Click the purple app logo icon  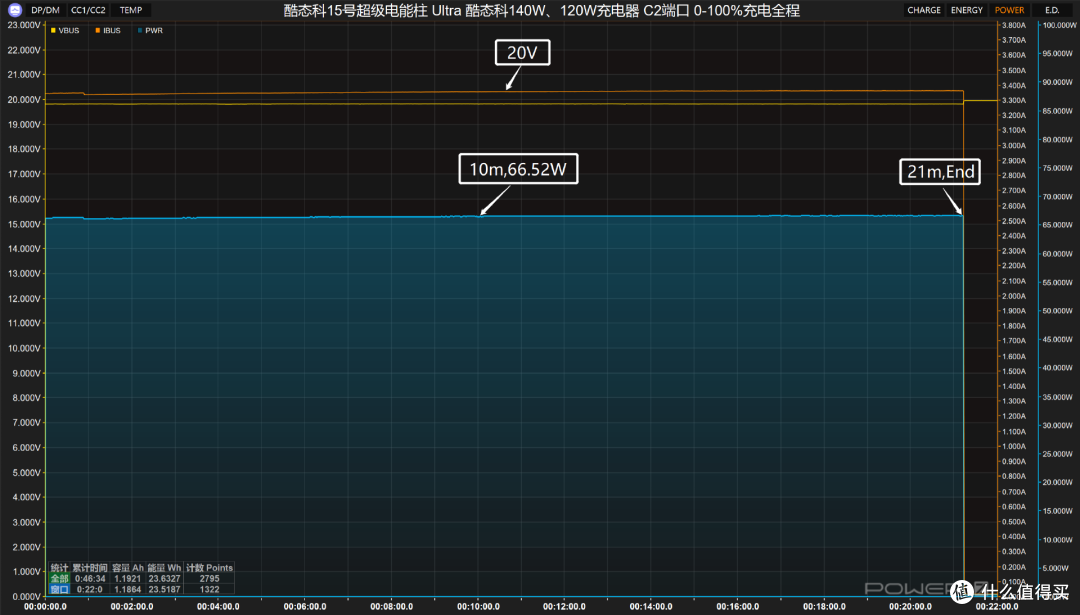point(14,10)
